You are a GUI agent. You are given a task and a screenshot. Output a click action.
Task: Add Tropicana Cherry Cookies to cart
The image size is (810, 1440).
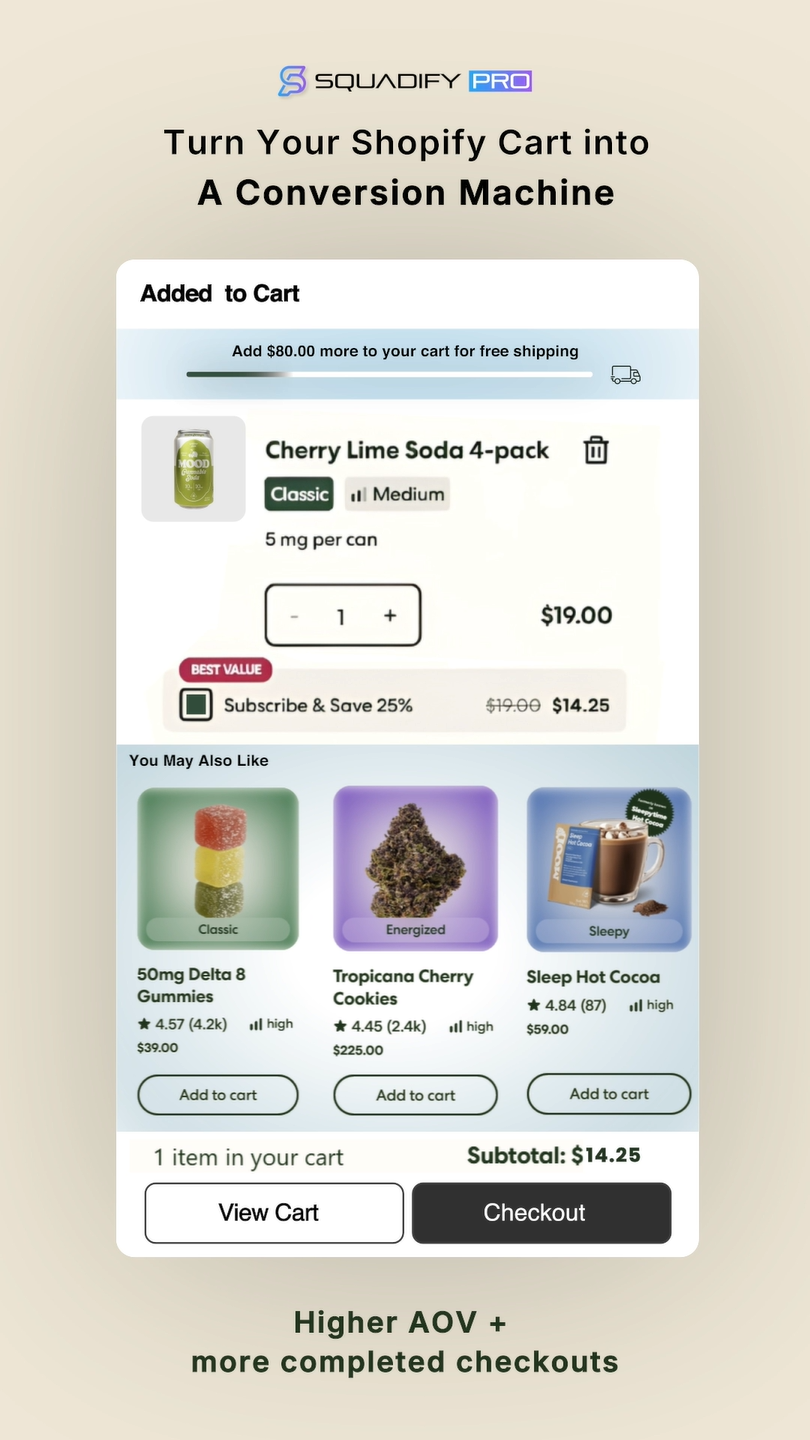coord(415,1095)
